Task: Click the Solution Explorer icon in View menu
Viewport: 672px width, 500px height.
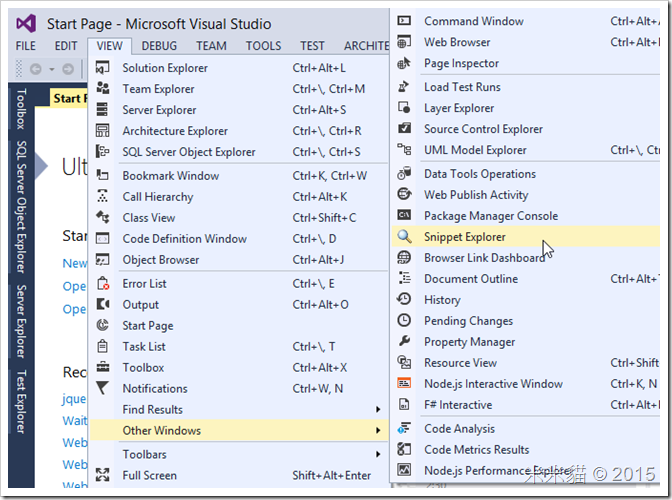Action: pos(103,68)
